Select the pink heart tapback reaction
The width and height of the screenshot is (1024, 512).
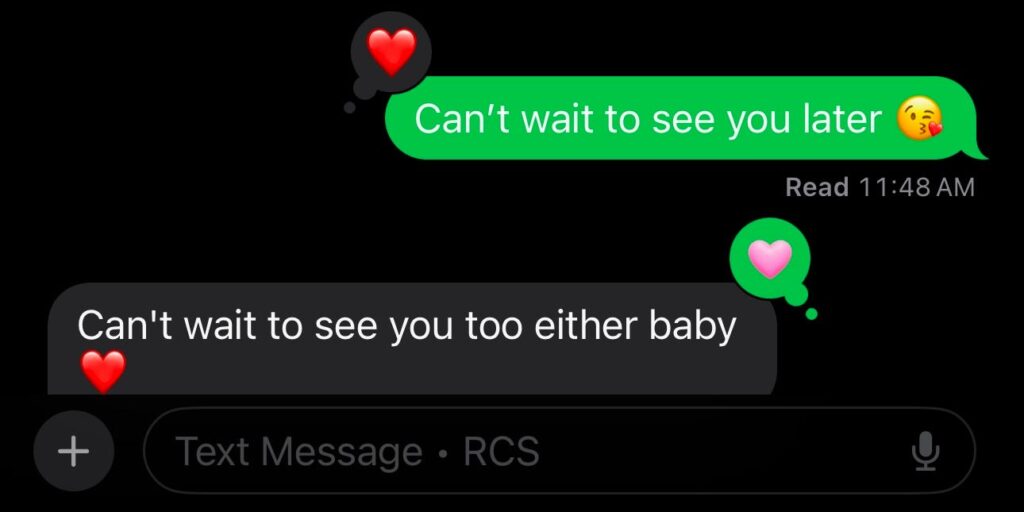pyautogui.click(x=770, y=258)
